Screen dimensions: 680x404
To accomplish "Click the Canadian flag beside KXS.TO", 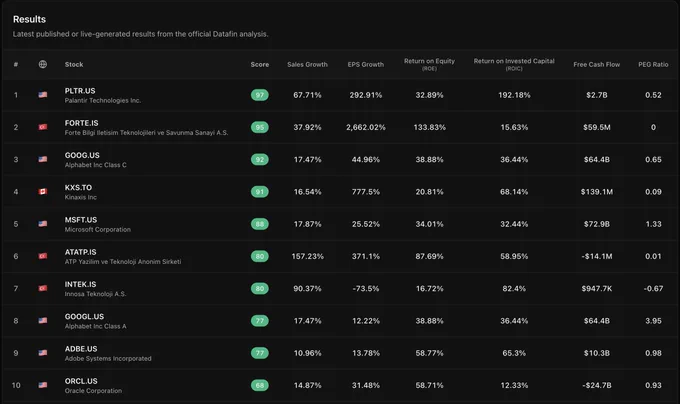I will coord(42,192).
